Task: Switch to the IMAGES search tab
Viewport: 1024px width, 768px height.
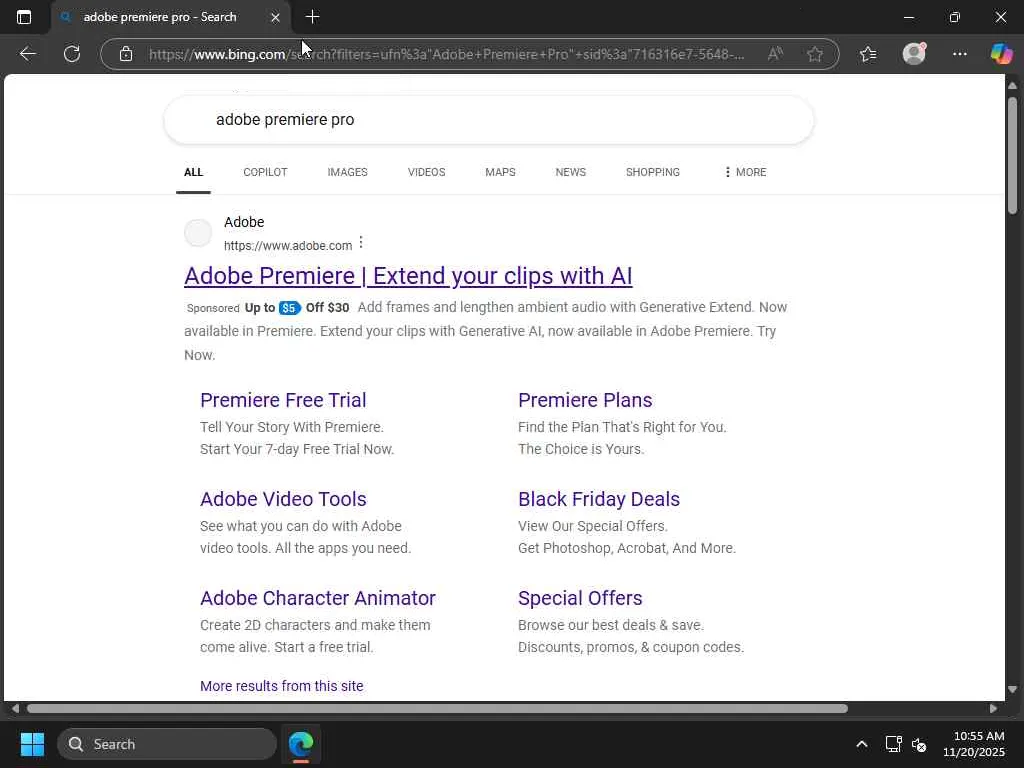Action: 347,172
